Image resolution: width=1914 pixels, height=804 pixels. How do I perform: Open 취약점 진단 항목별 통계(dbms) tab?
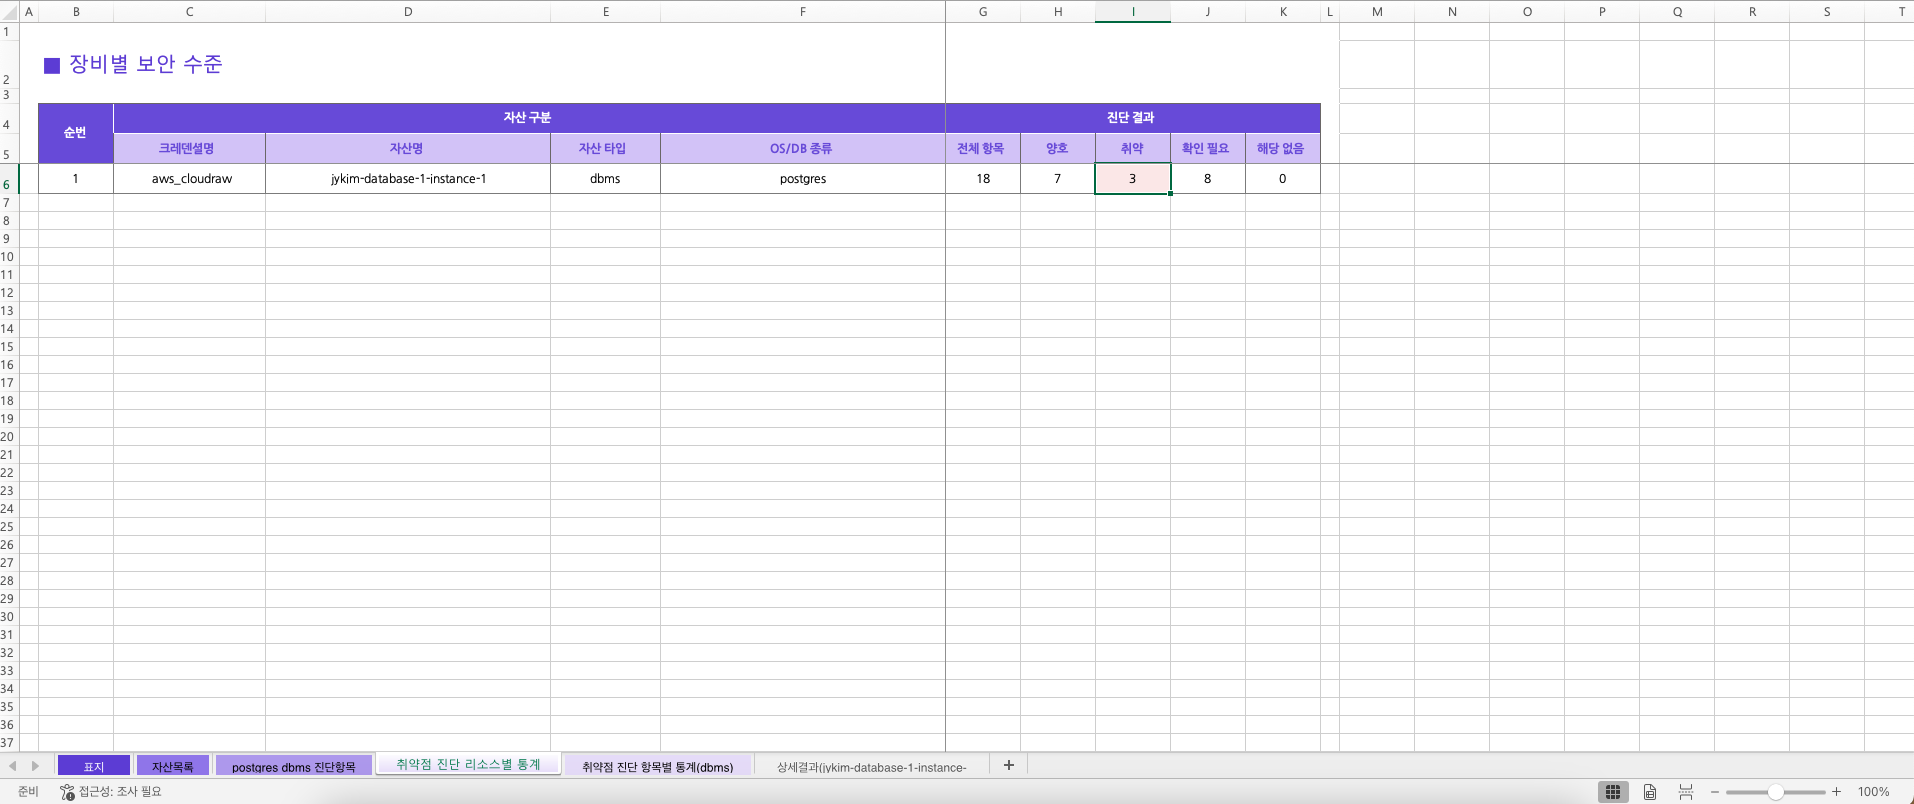tap(657, 766)
